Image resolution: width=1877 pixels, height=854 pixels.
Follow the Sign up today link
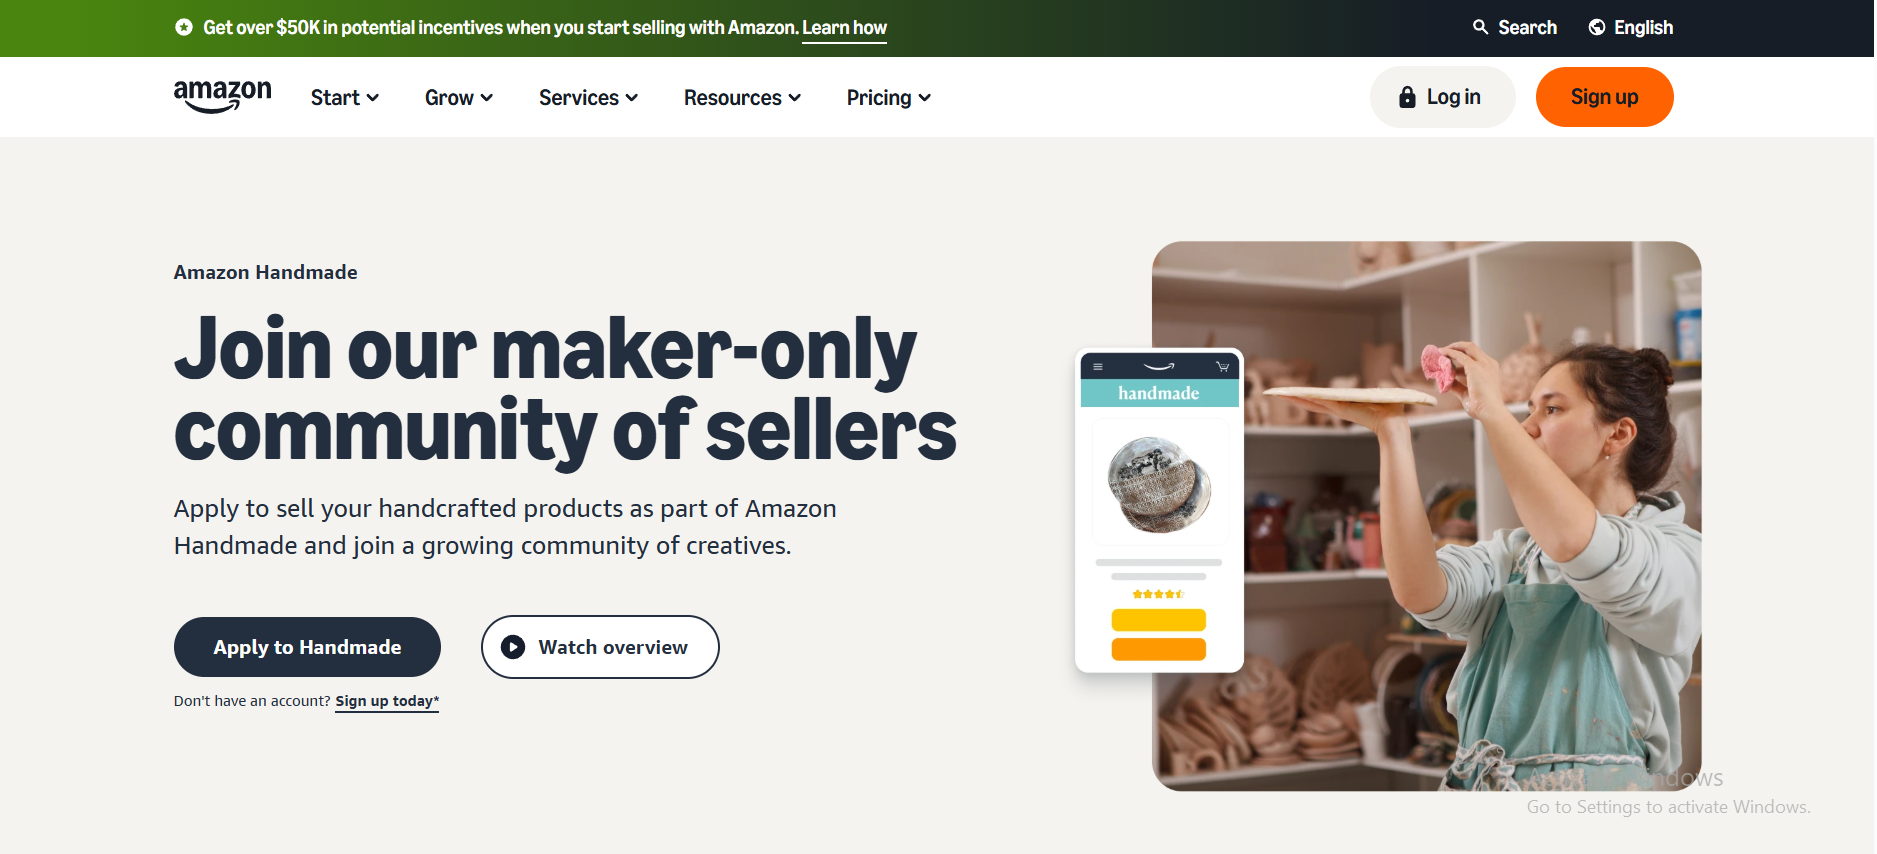(x=387, y=701)
